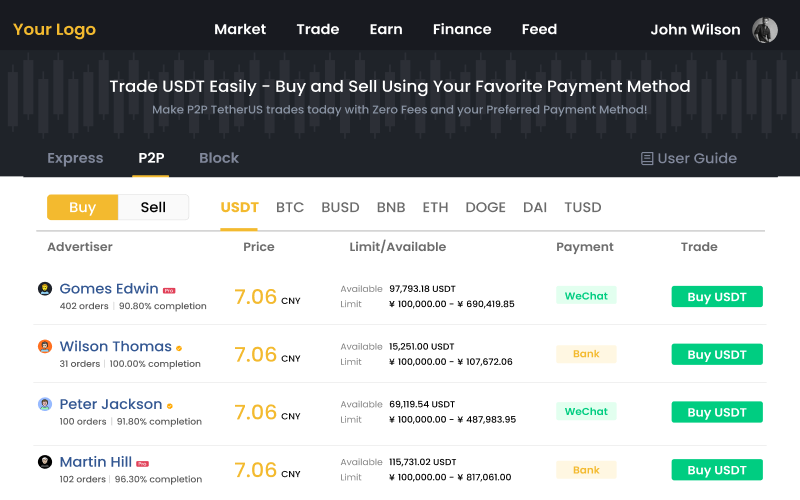The height and width of the screenshot is (500, 800).
Task: Click Wilson Thomas's avatar icon
Action: click(45, 346)
